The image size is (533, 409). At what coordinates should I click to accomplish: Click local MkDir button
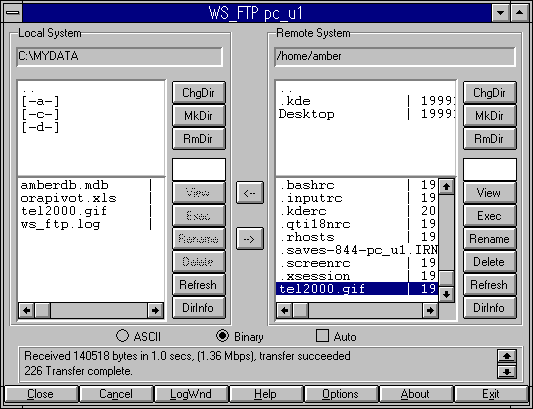(x=199, y=116)
